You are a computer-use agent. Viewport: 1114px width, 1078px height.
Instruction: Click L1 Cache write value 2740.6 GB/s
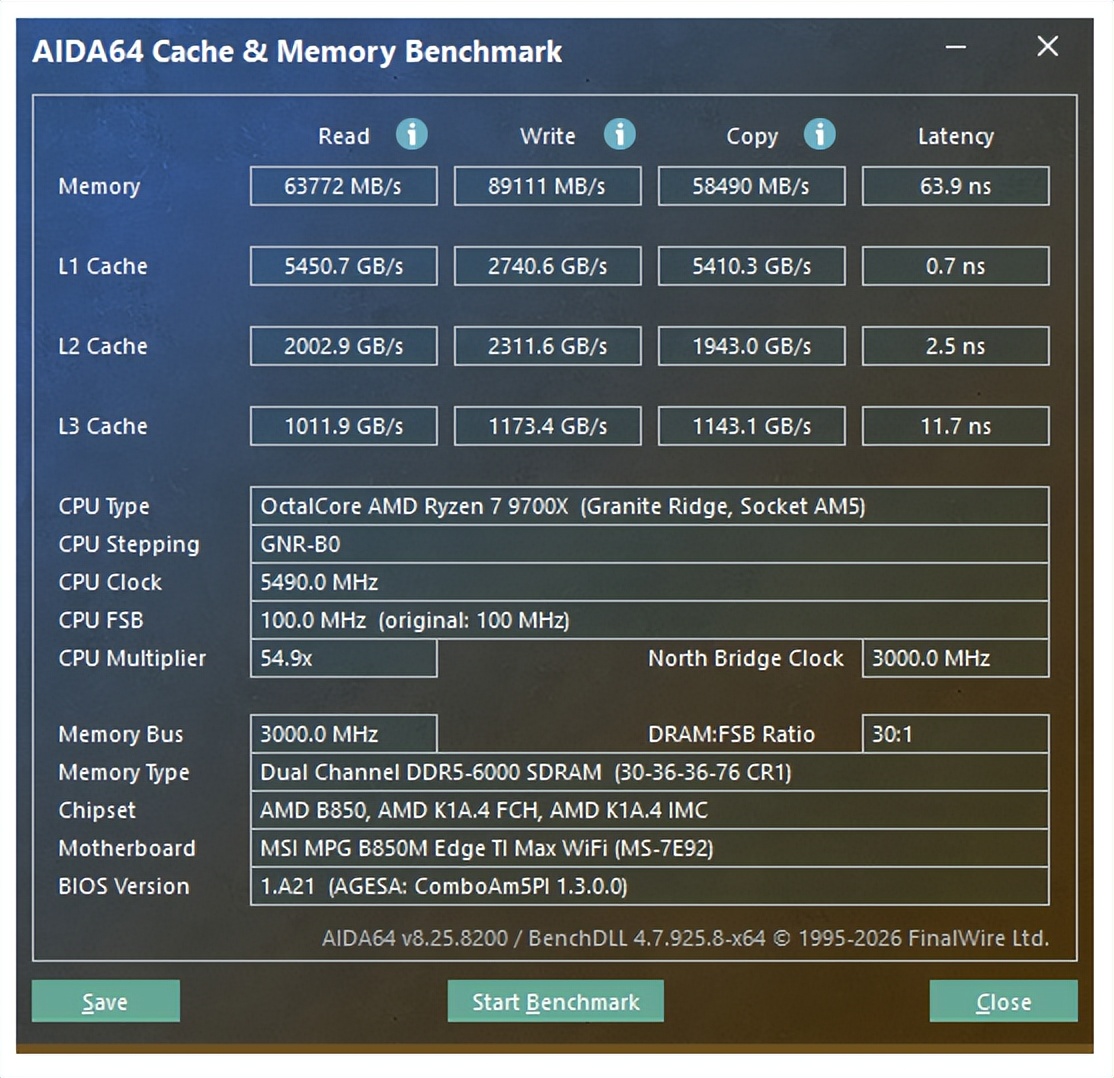pos(548,266)
